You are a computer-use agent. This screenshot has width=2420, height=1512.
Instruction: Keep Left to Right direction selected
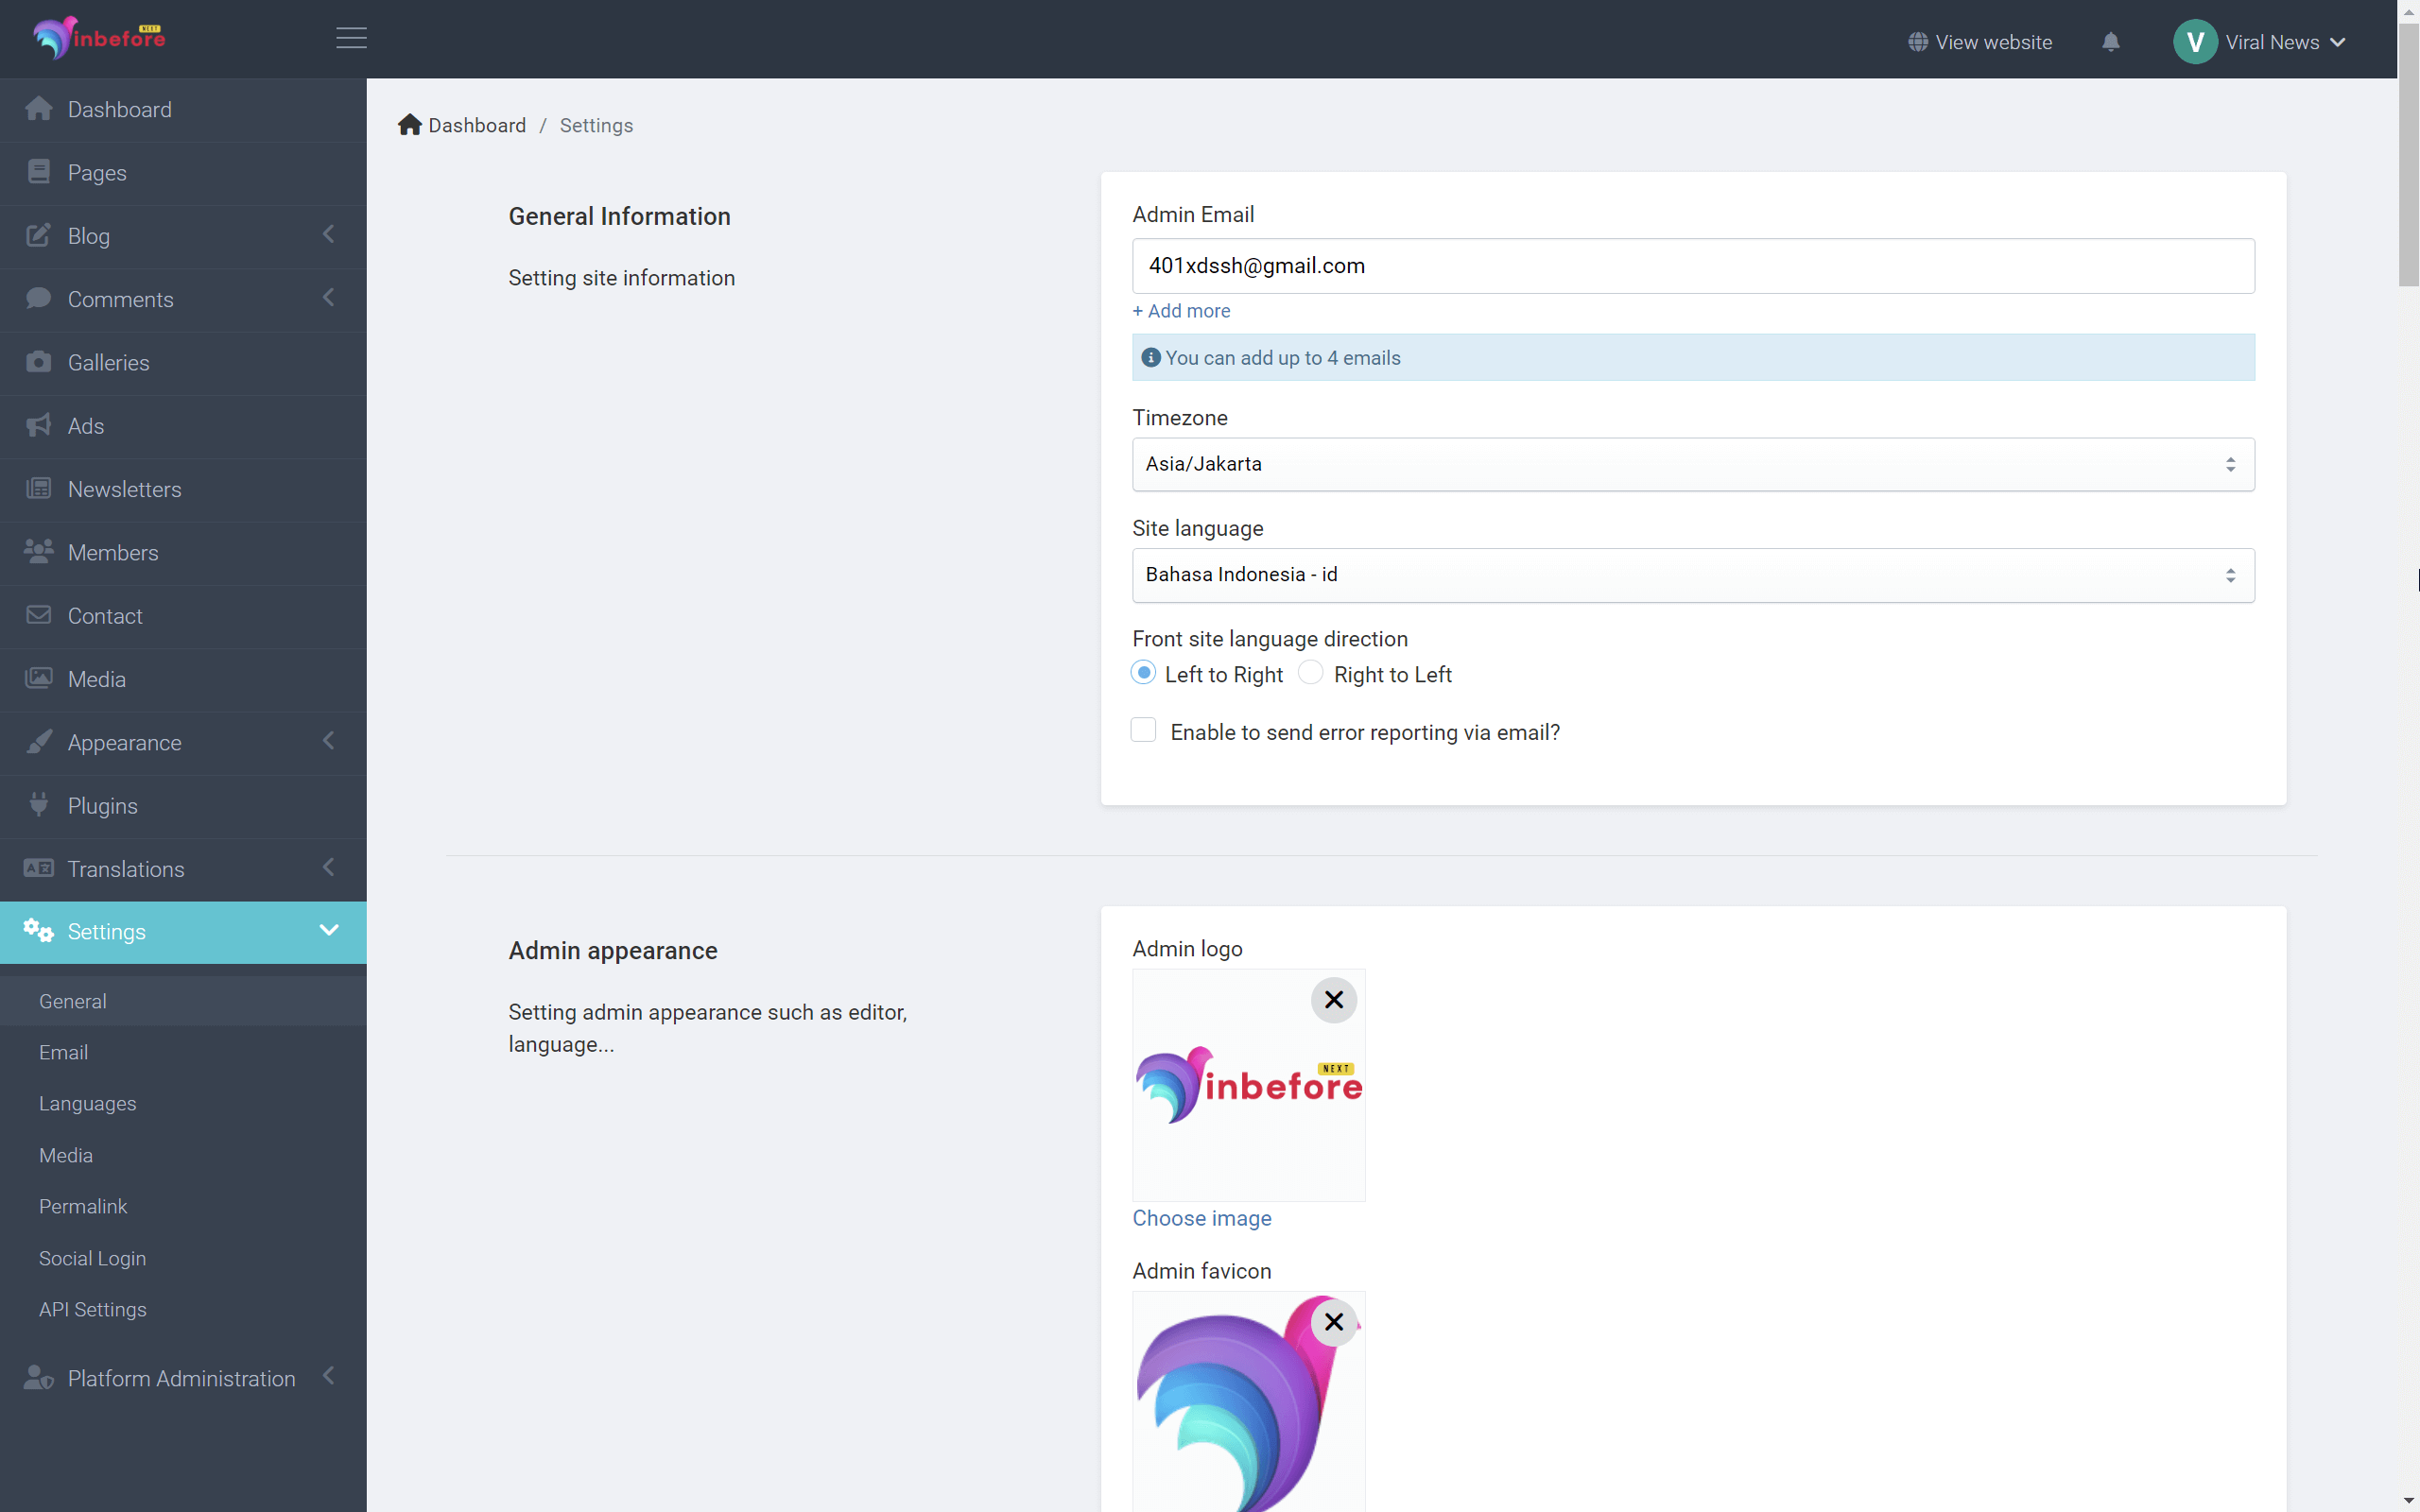pos(1143,673)
